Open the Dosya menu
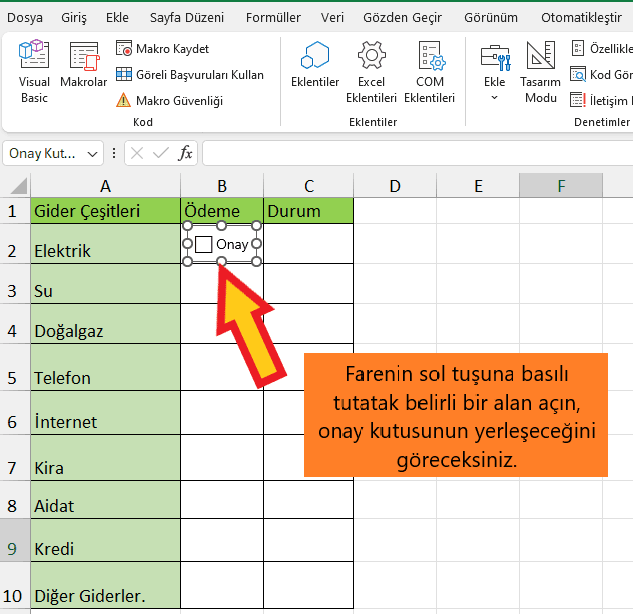 [25, 17]
